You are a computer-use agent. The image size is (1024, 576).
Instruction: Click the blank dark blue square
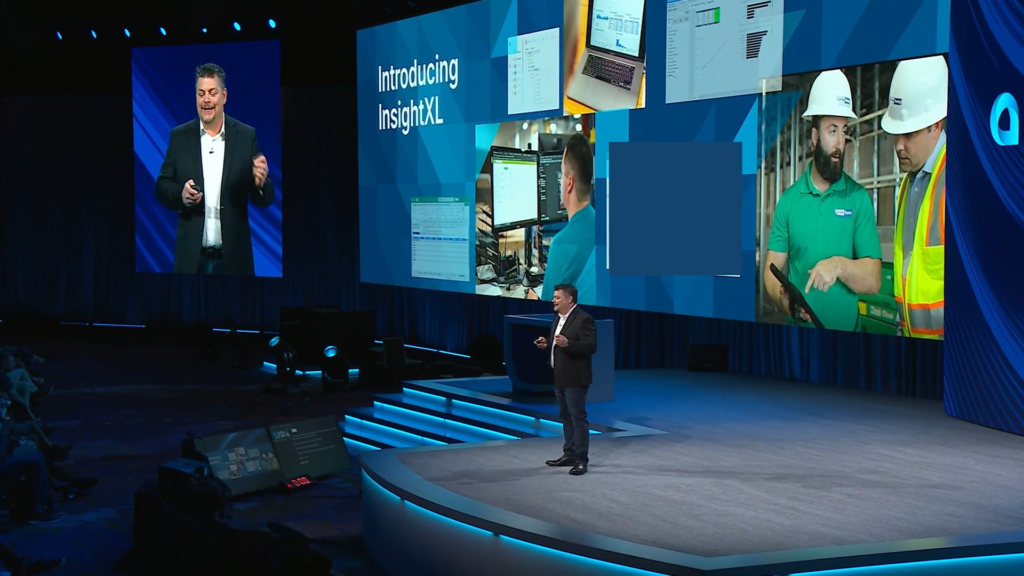[x=675, y=208]
